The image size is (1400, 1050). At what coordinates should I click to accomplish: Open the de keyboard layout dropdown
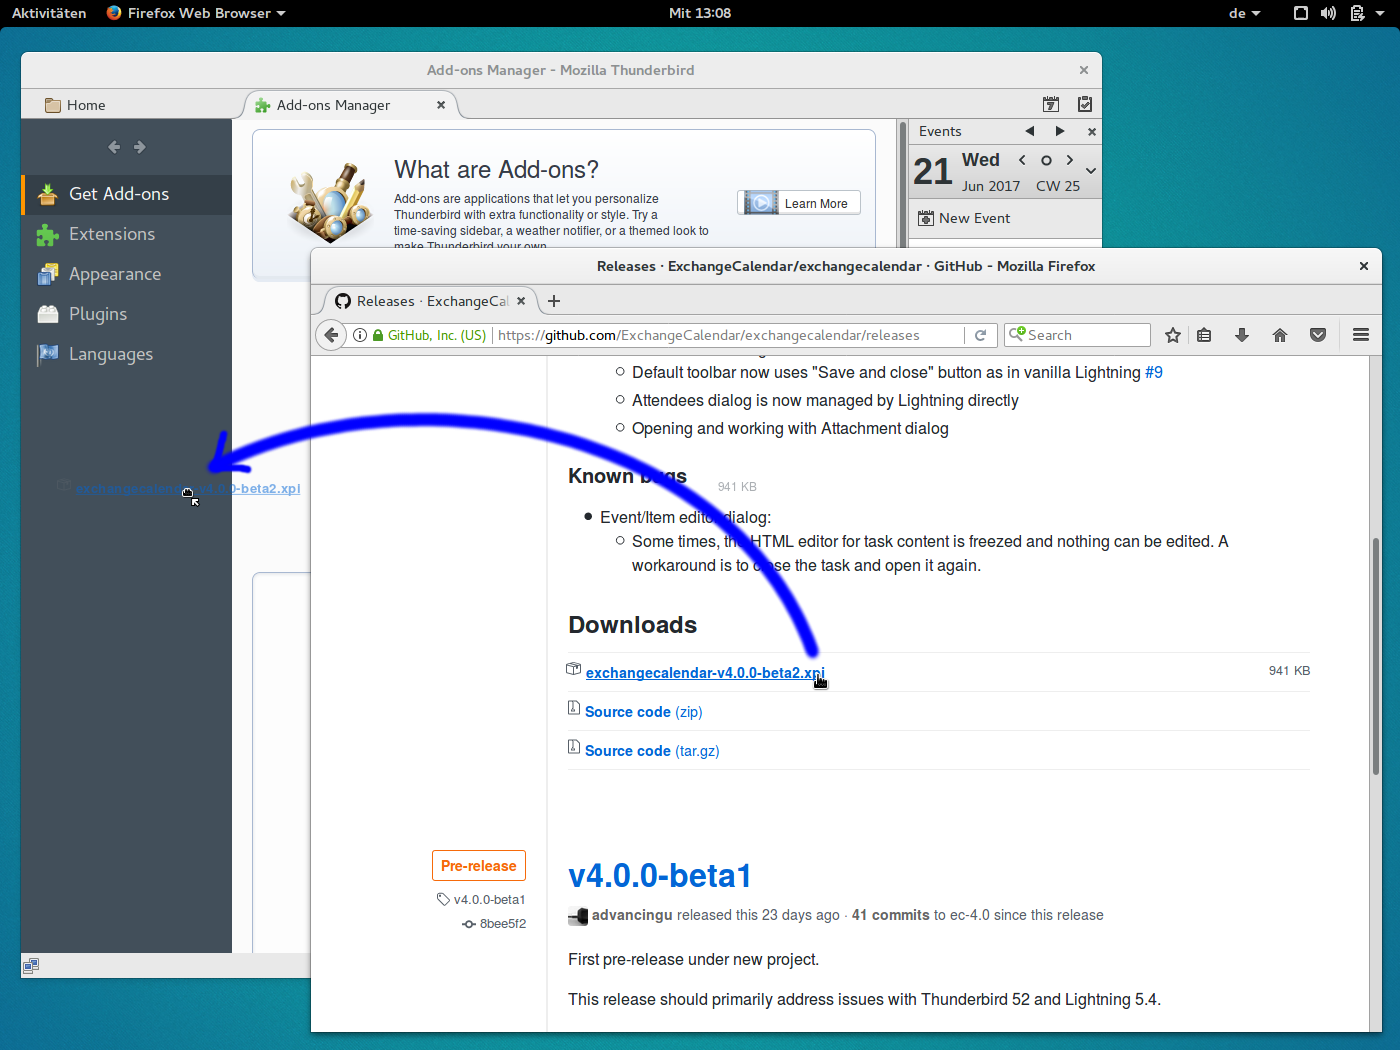click(1245, 13)
